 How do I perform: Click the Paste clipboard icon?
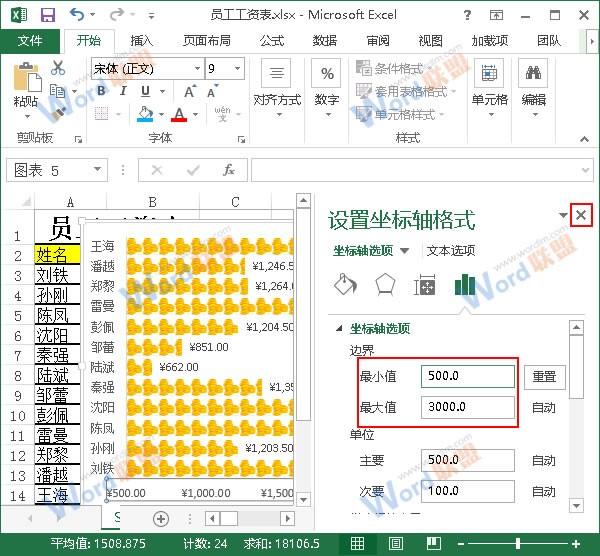tap(26, 77)
